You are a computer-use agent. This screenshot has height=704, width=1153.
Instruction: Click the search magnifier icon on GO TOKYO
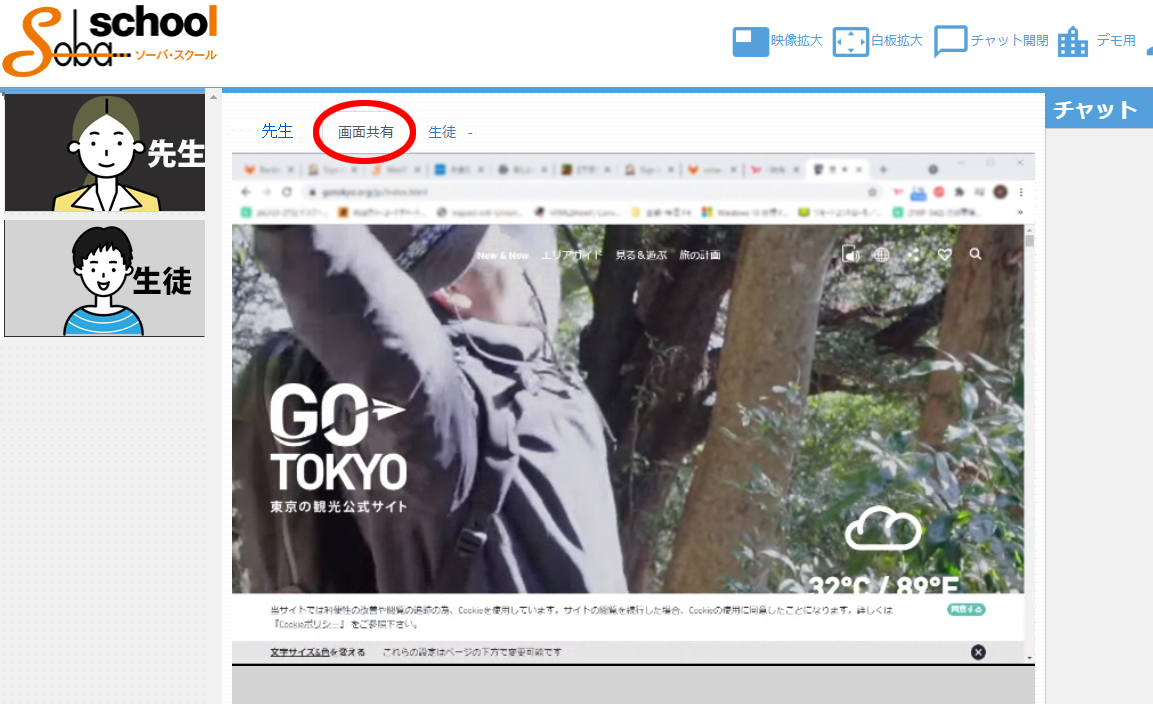(x=975, y=254)
